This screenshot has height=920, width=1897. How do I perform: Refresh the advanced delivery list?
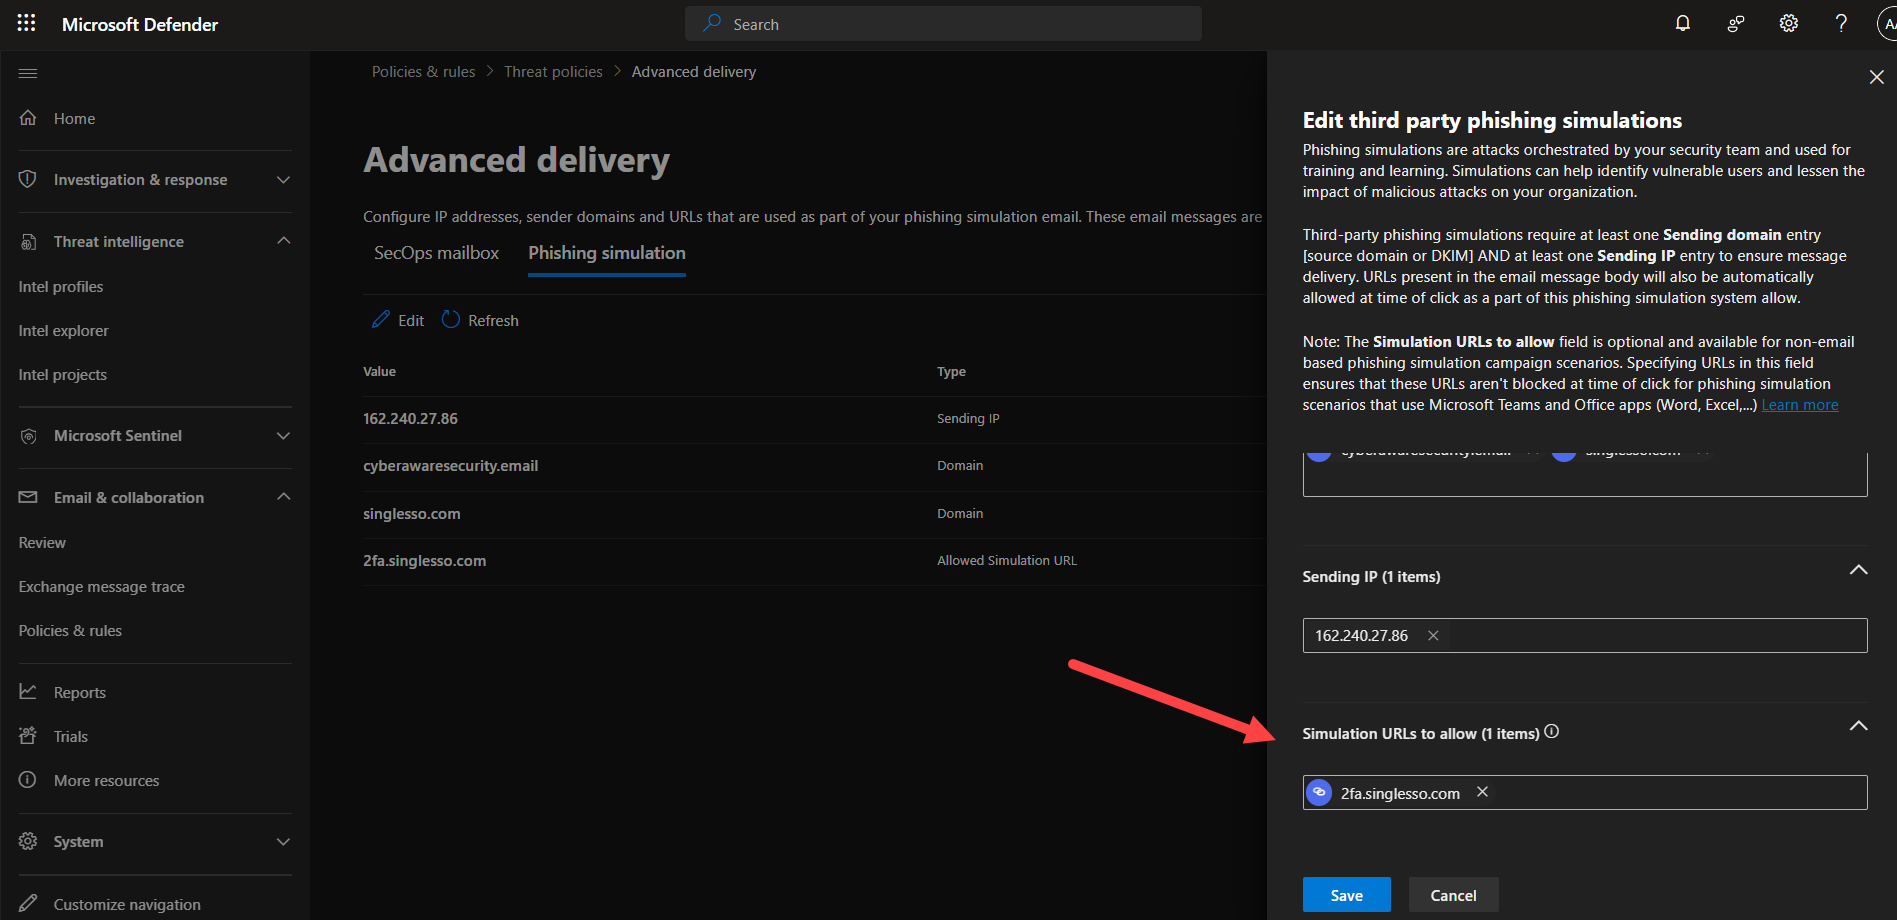(x=480, y=320)
